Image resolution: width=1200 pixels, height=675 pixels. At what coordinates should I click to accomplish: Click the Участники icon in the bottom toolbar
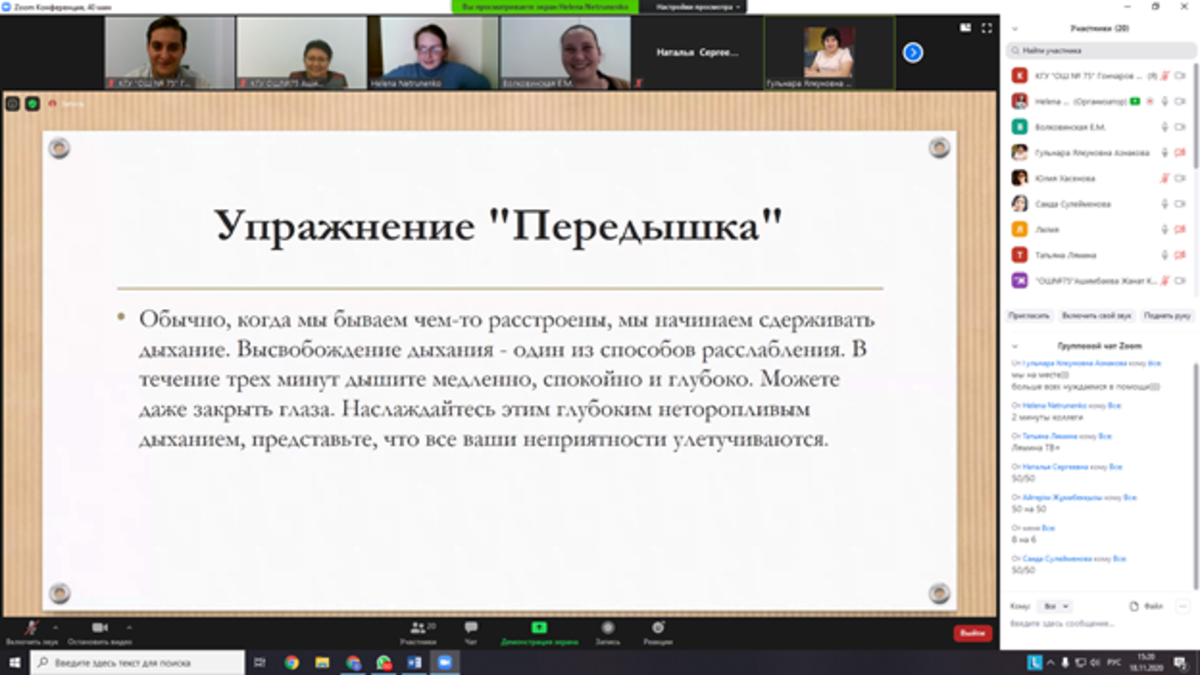[418, 629]
